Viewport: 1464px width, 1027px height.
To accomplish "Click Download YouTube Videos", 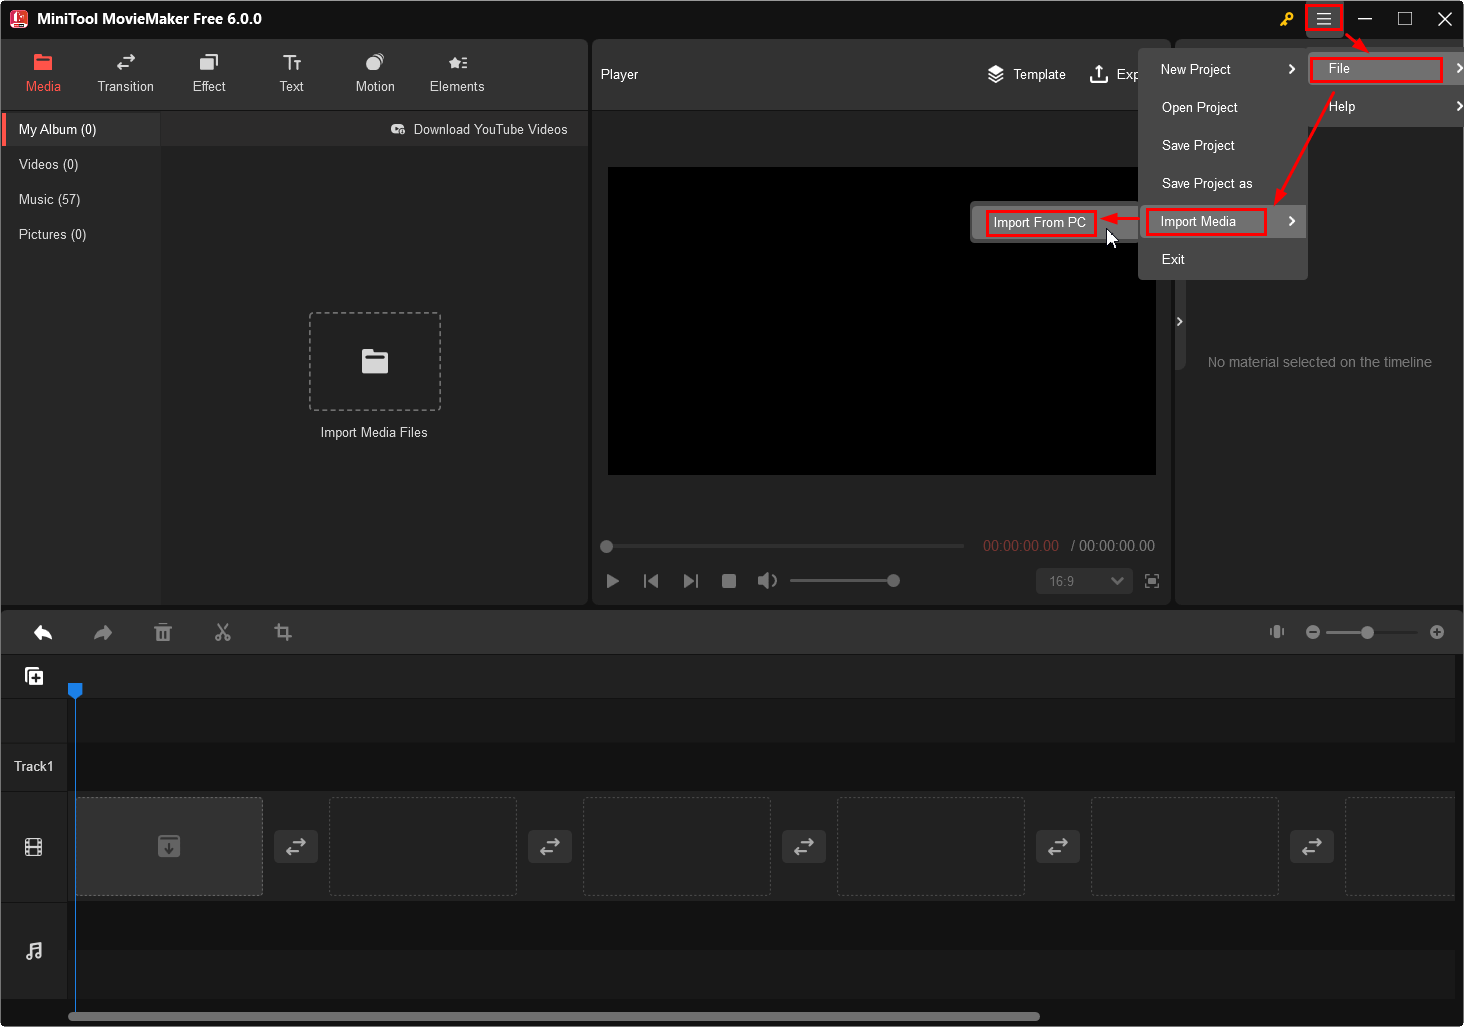I will tap(490, 129).
